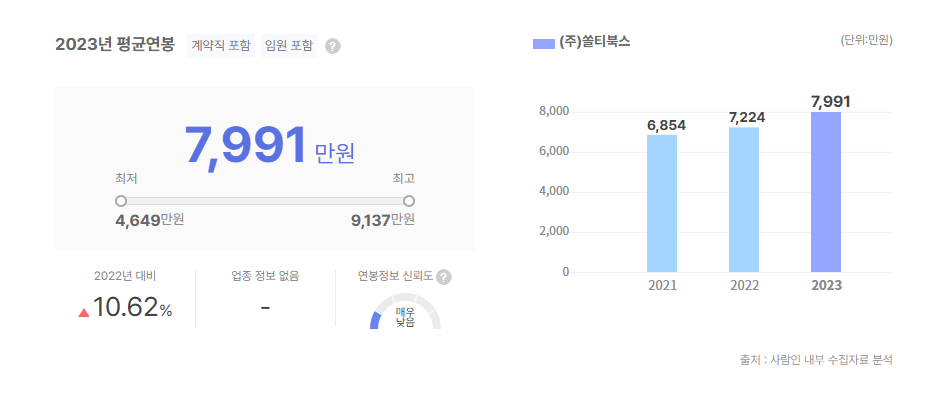950x413 pixels.
Task: Click the 4,000 y-axis label
Action: click(x=553, y=191)
